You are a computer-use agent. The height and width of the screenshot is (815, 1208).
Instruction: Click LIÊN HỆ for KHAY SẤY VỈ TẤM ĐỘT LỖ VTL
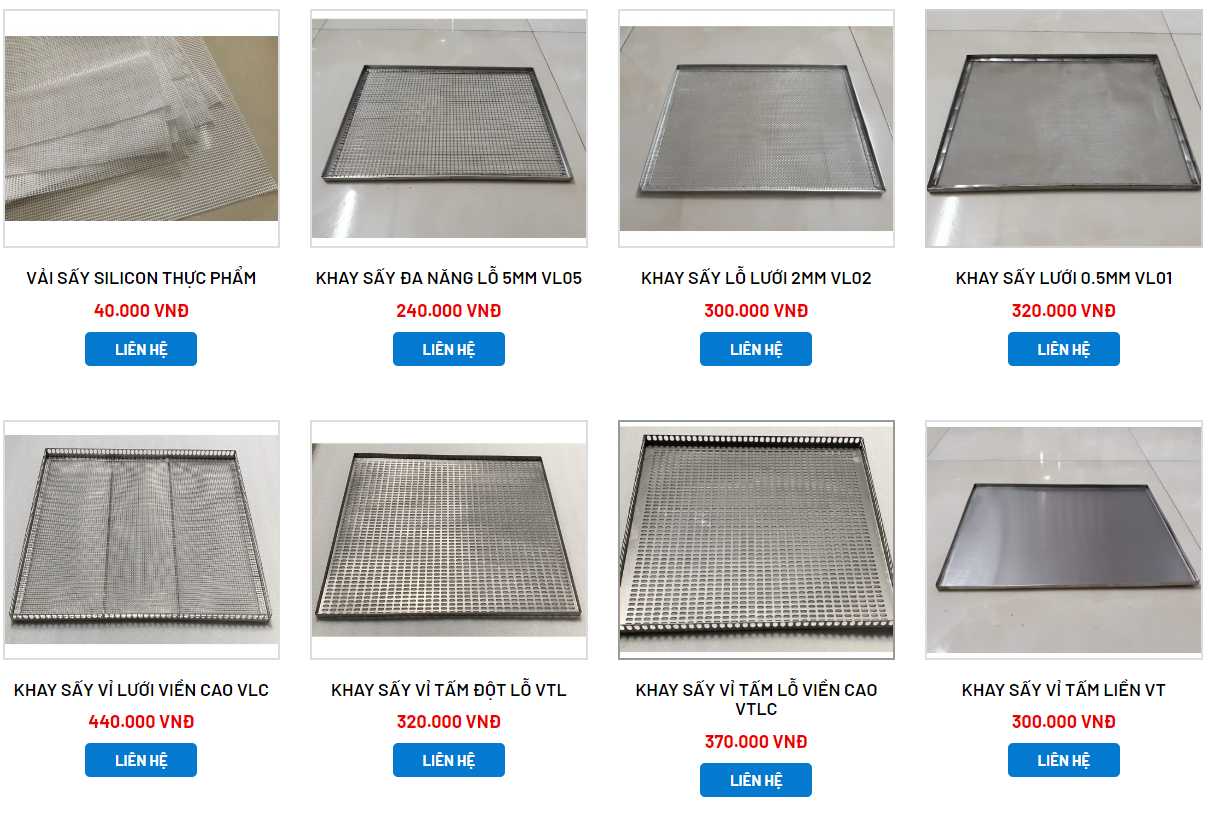tap(449, 760)
